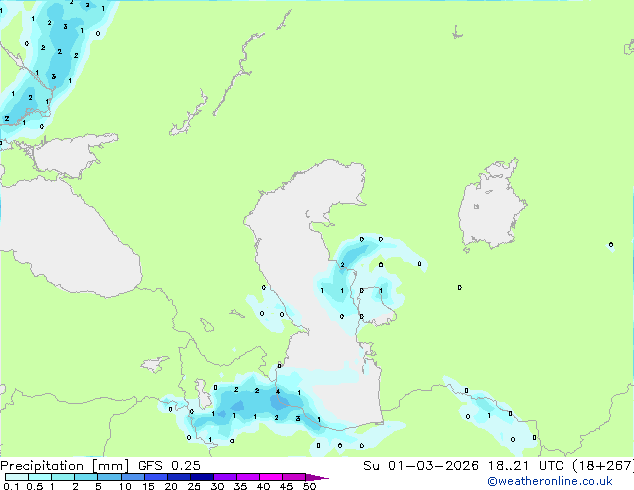The width and height of the screenshot is (634, 490).
Task: Pick the 10–15 mm legend color swatch
Action: coord(132,477)
